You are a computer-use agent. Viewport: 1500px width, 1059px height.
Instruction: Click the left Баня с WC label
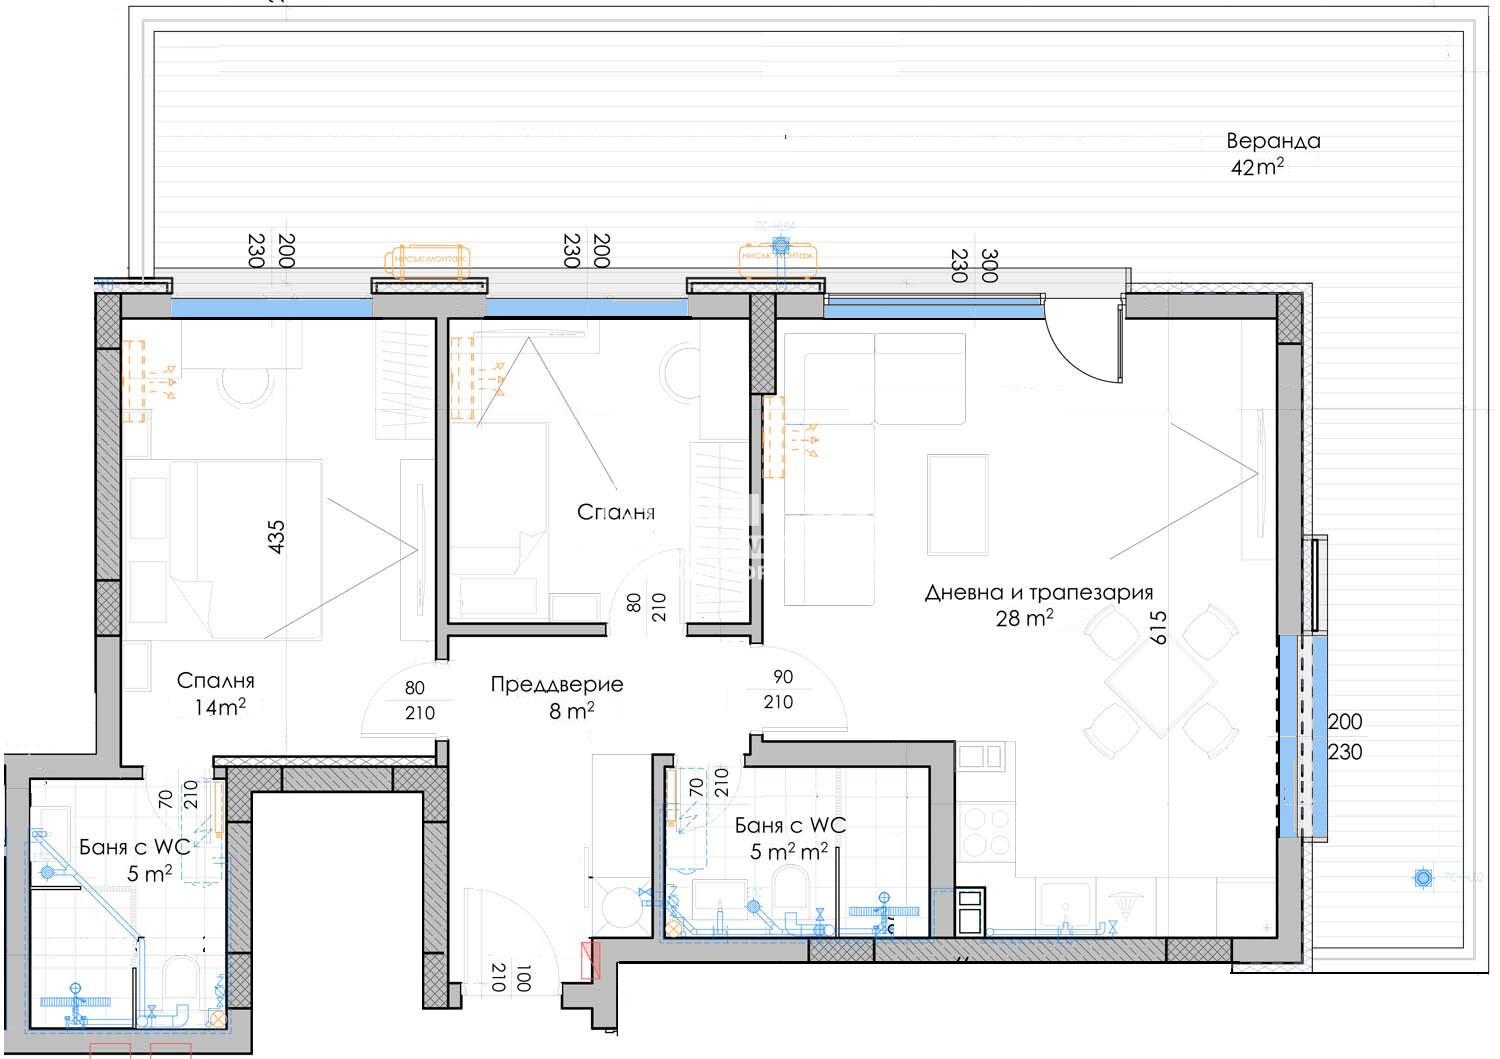(x=135, y=859)
